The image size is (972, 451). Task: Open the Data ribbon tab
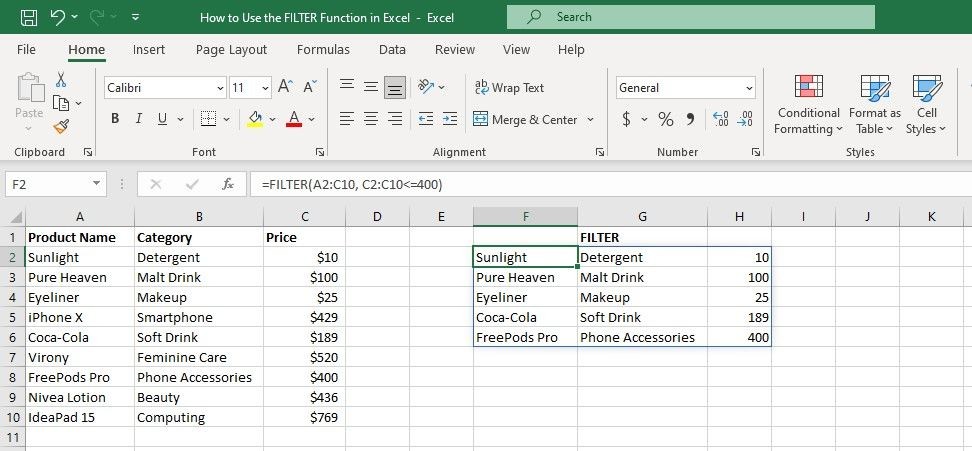coord(392,50)
